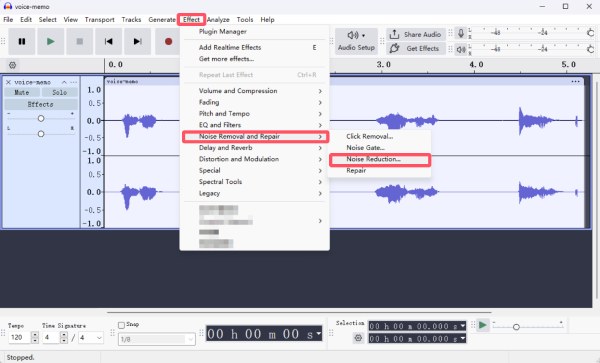600x363 pixels.
Task: Click the speaker playback meter icon
Action: tap(461, 49)
